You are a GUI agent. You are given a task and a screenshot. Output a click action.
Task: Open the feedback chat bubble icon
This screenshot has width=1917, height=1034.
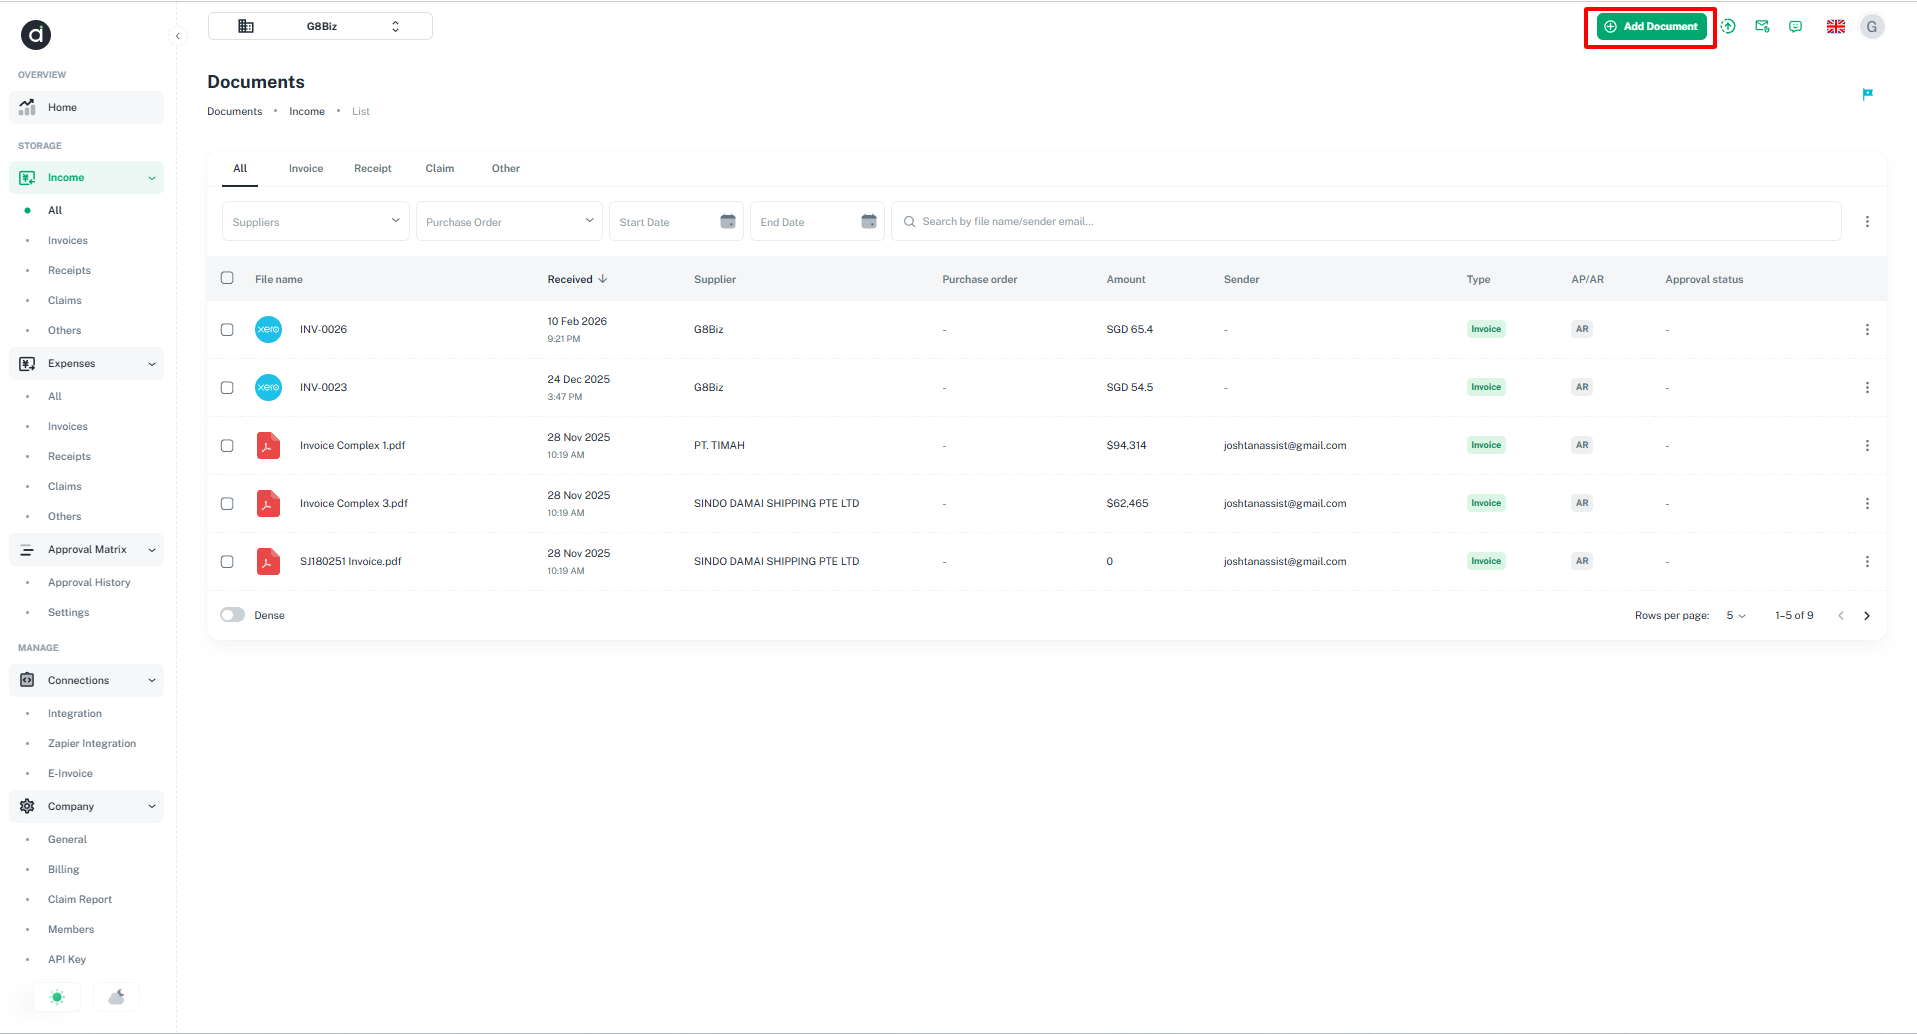coord(1796,27)
